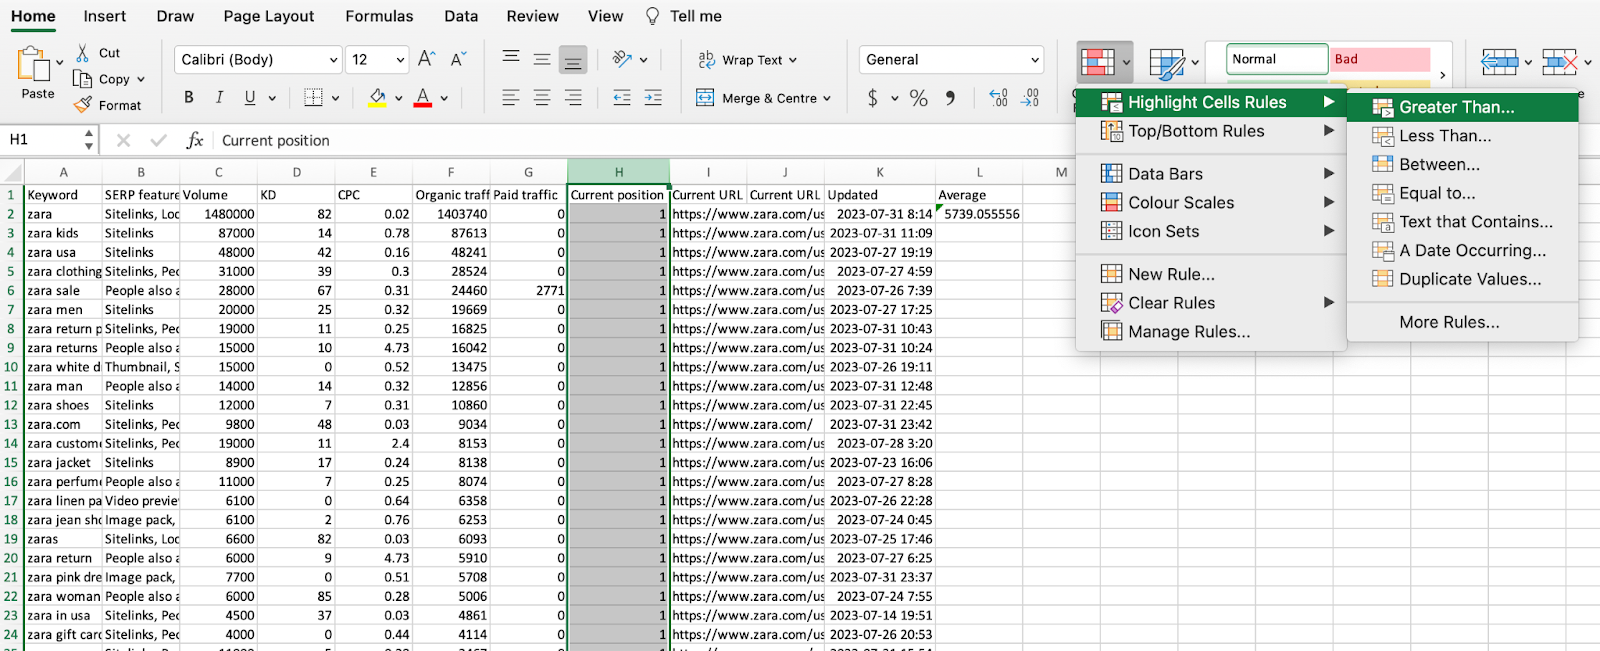The width and height of the screenshot is (1600, 651).
Task: Click the fill colour bucket icon
Action: [377, 98]
